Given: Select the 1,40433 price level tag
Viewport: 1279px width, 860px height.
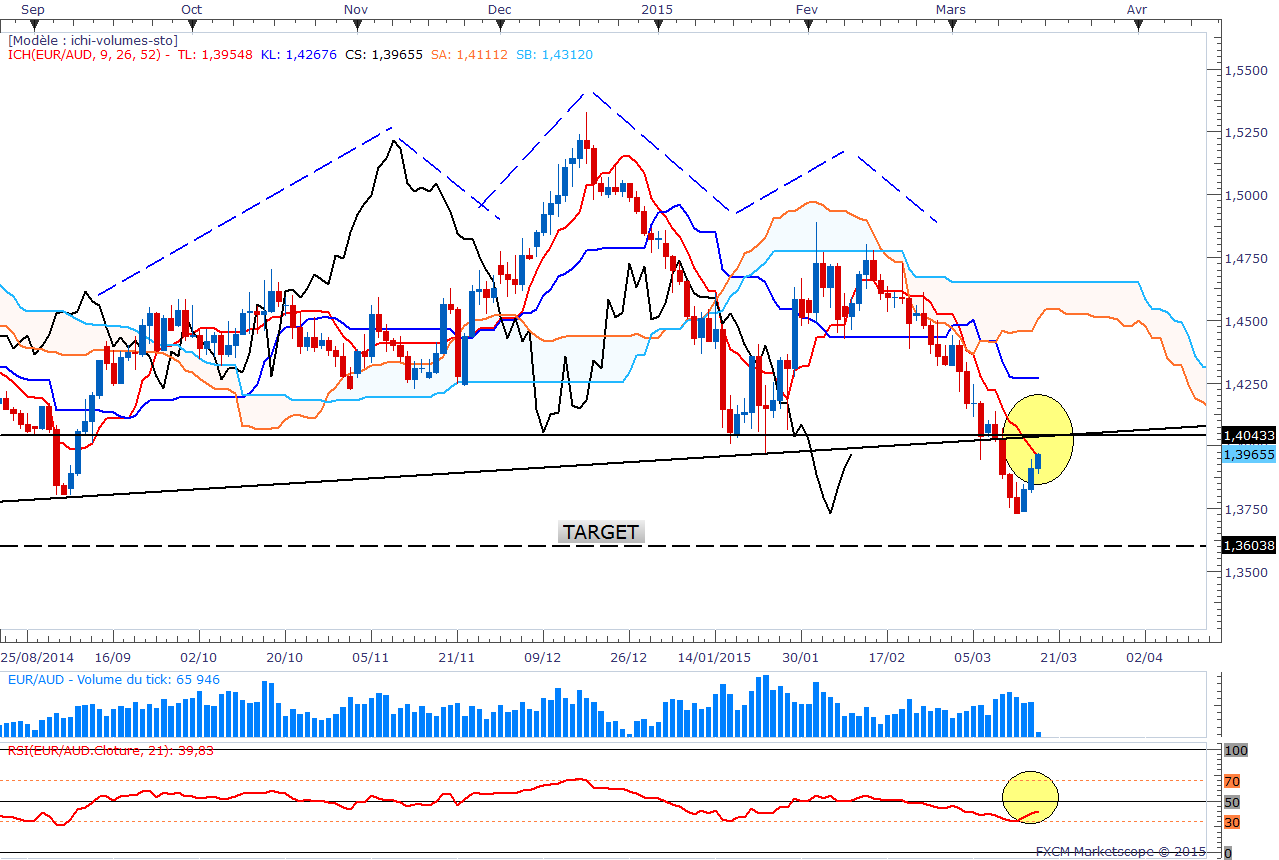Looking at the screenshot, I should [1249, 436].
